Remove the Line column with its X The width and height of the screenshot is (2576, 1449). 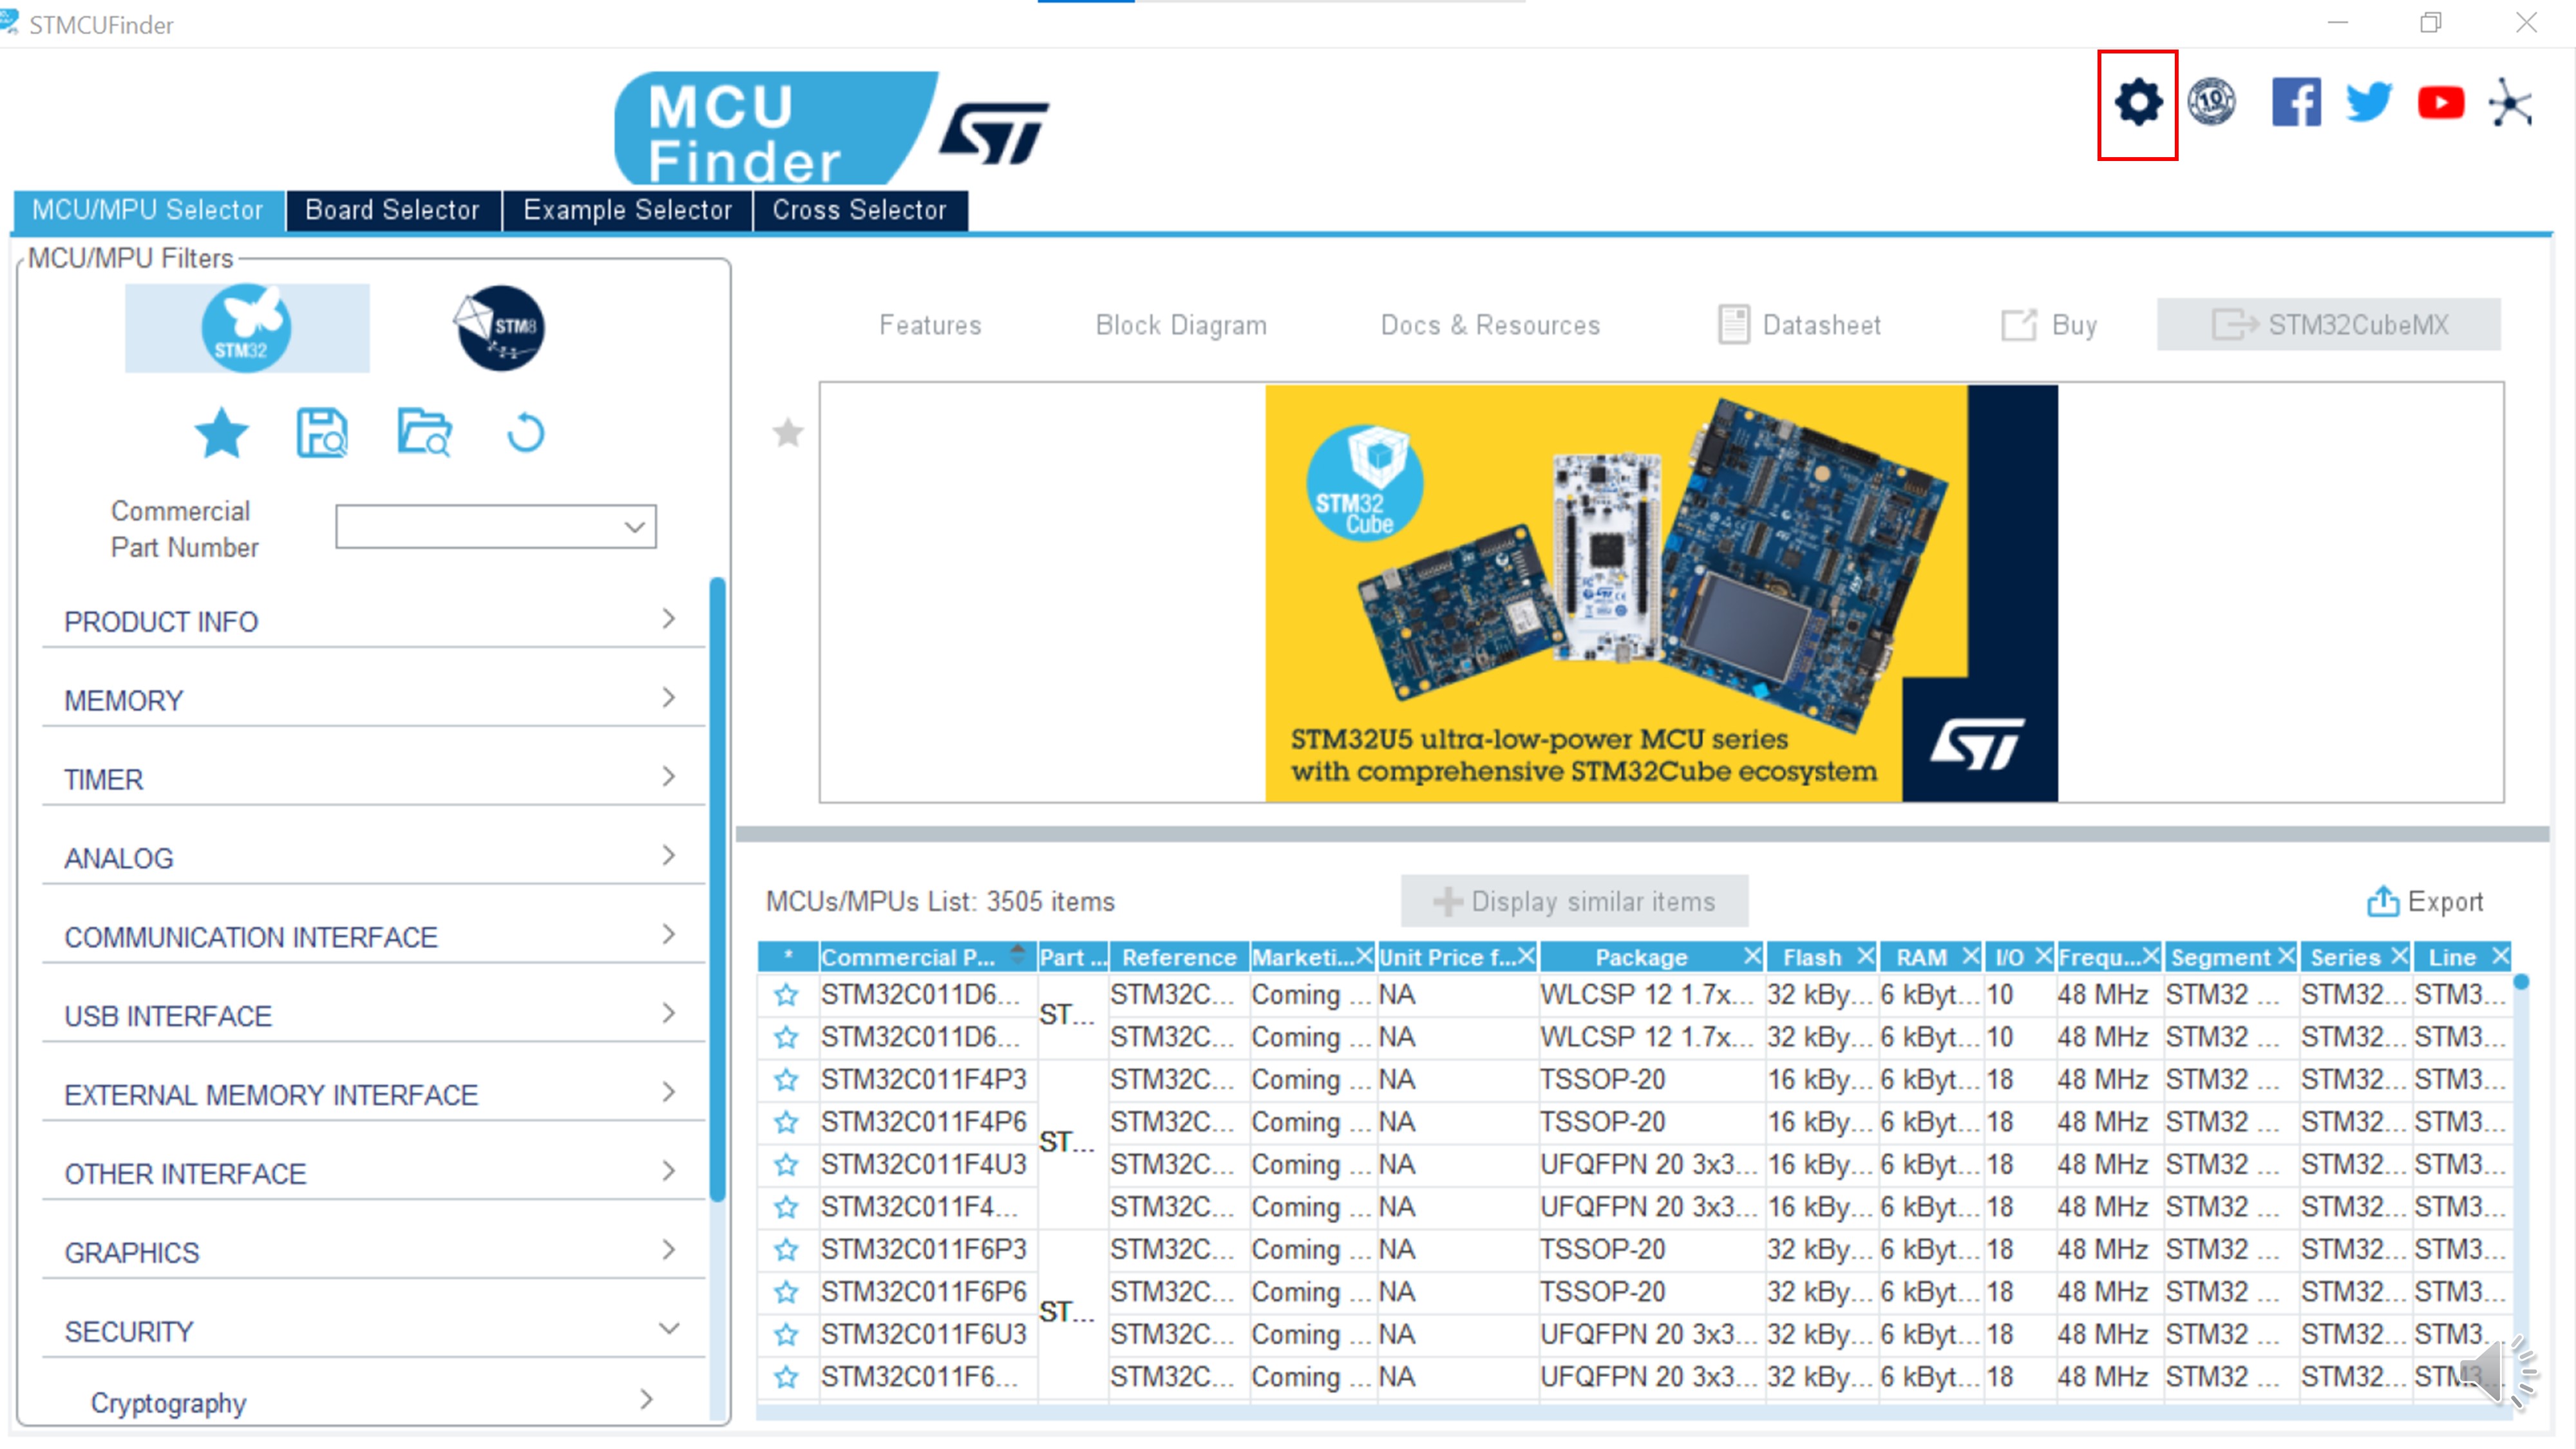tap(2500, 956)
